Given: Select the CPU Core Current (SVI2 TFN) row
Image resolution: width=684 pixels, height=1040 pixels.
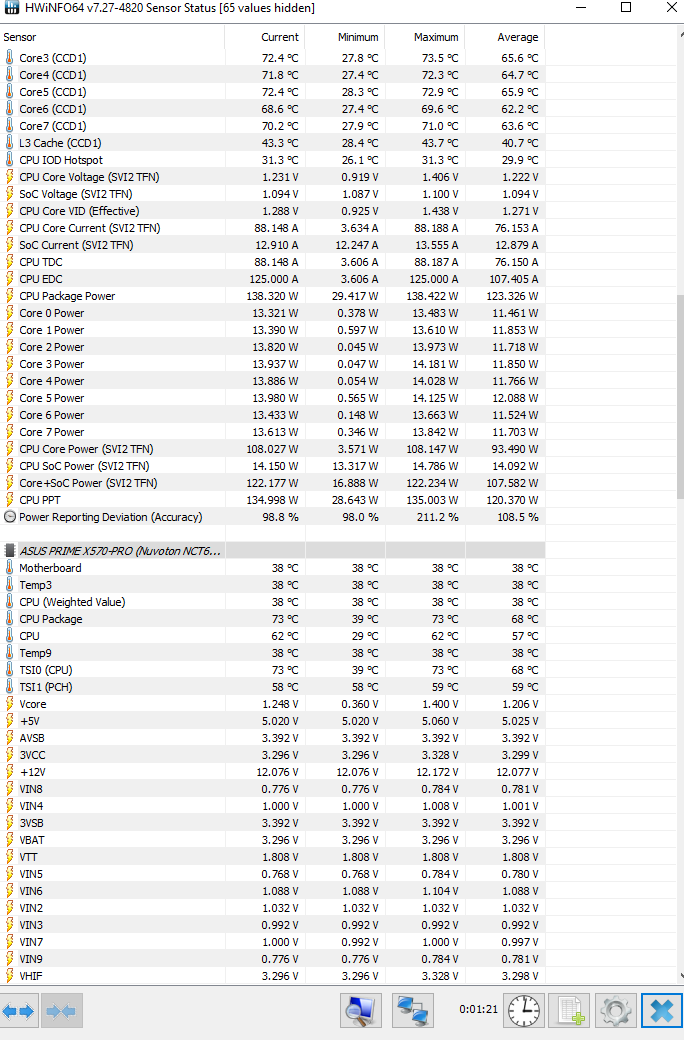Looking at the screenshot, I should (272, 228).
